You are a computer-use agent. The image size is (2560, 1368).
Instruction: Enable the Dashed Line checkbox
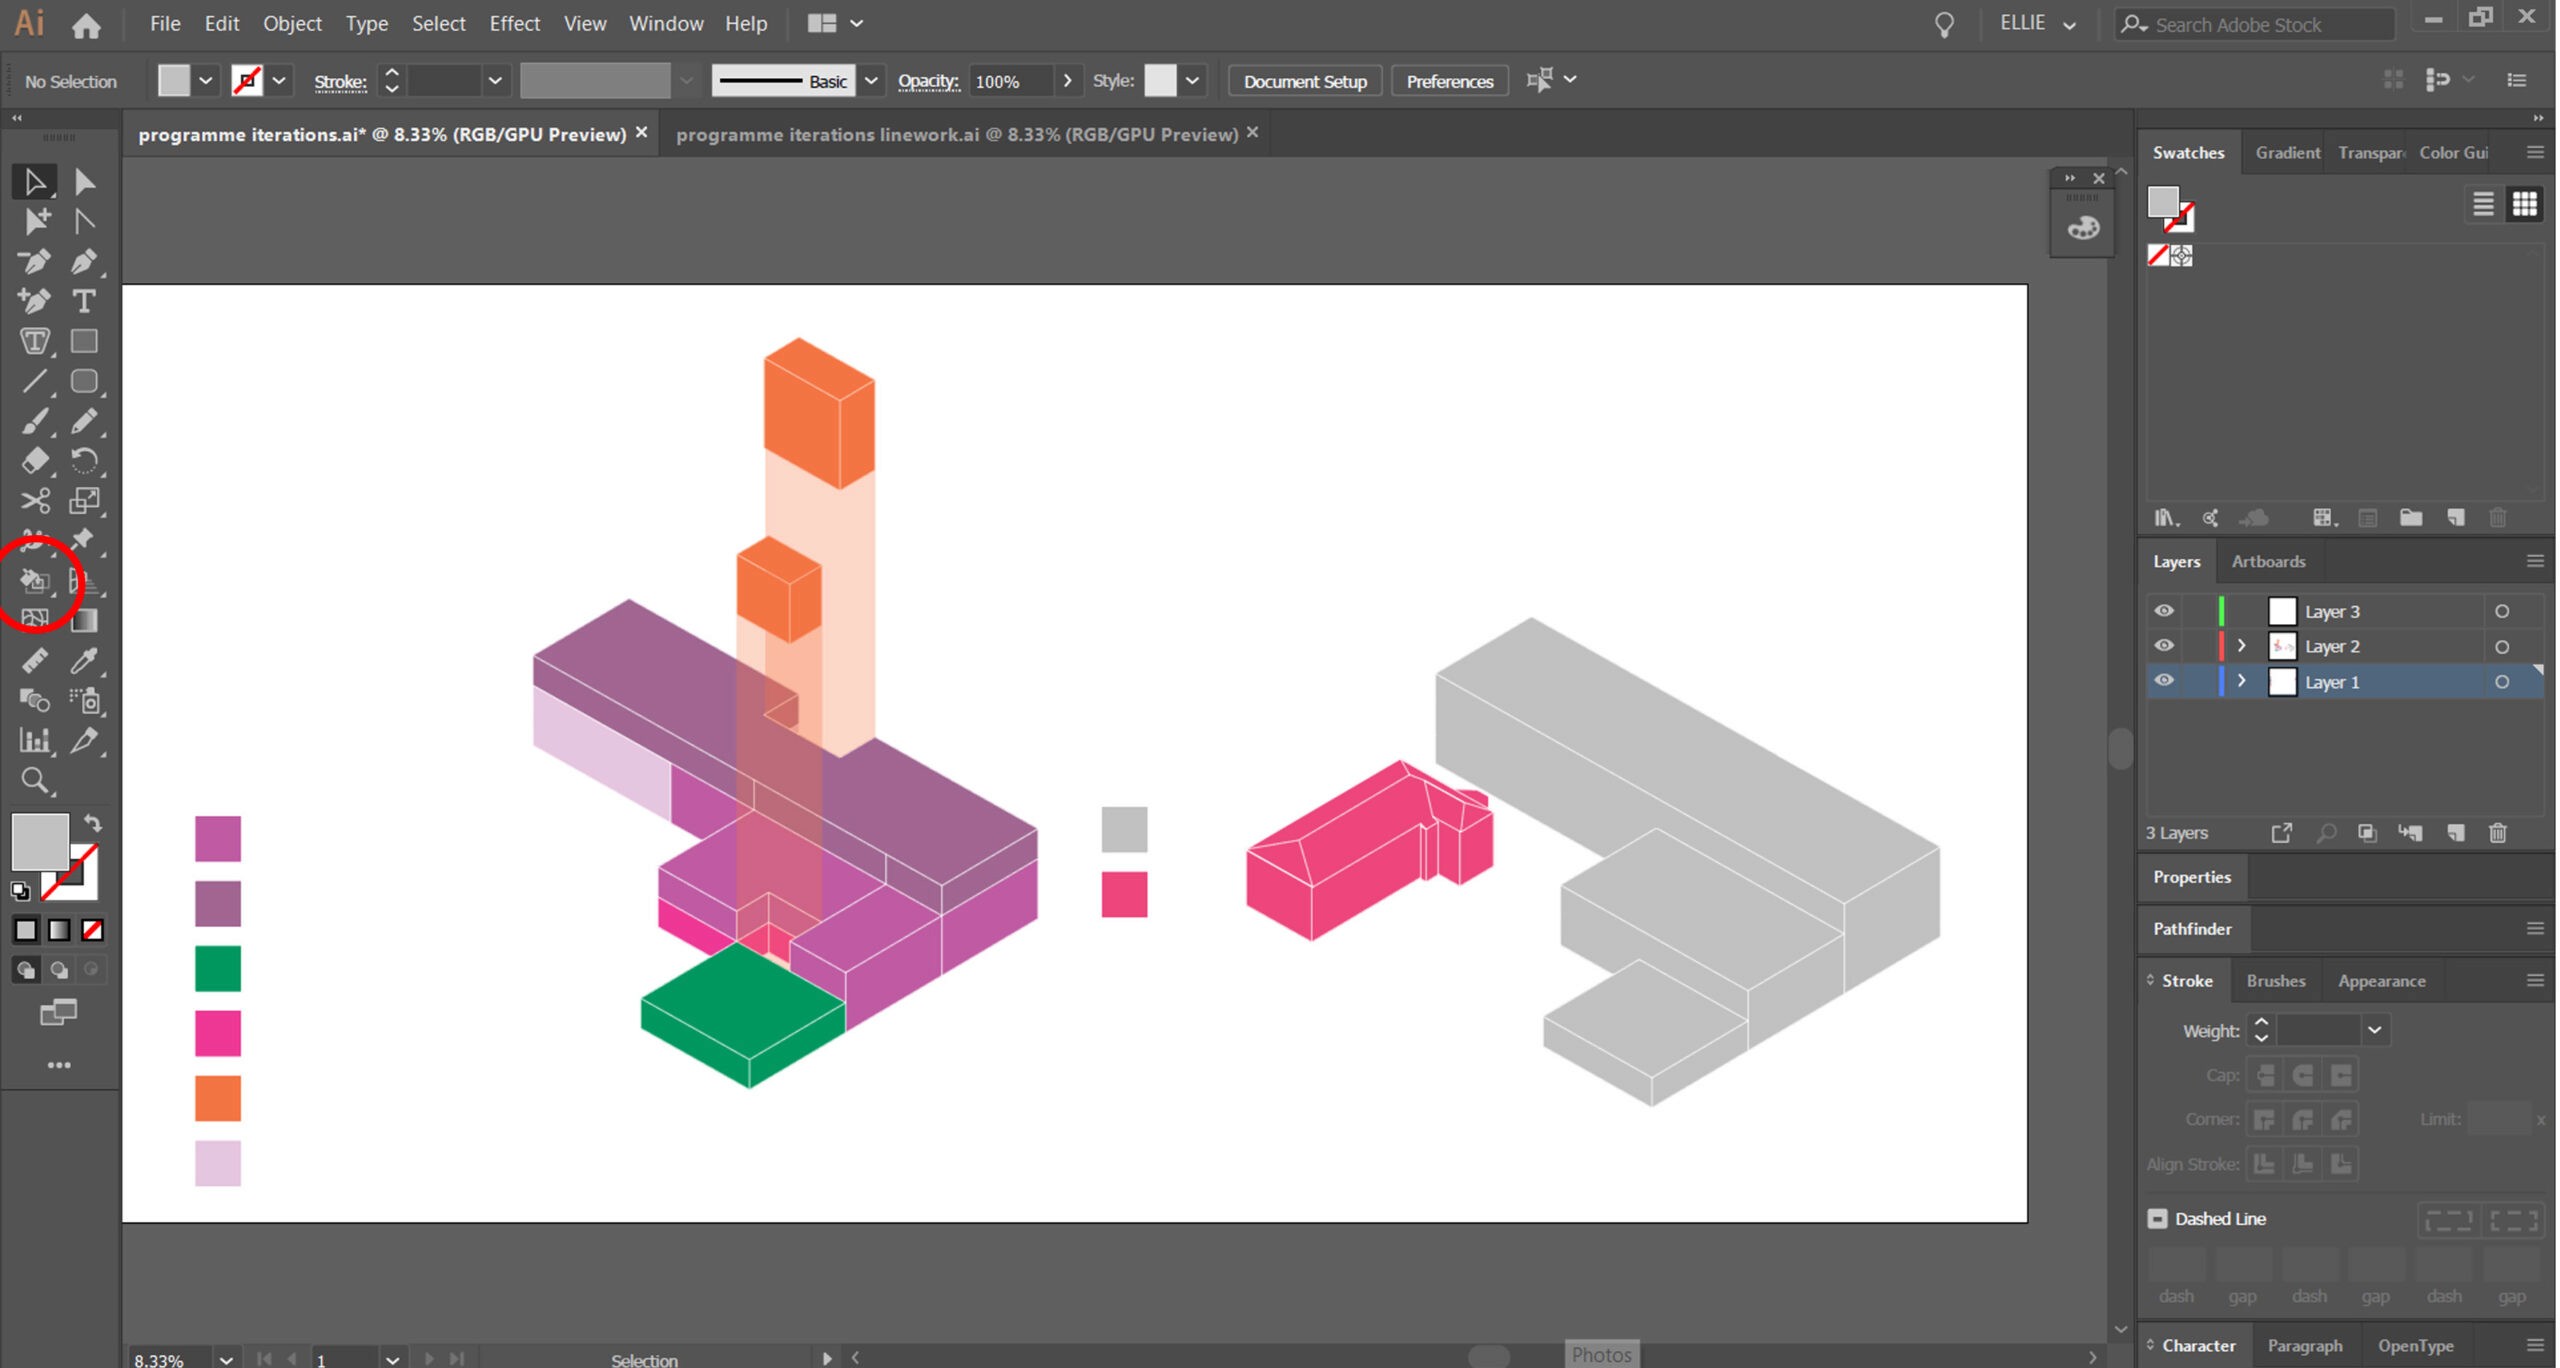(2157, 1218)
